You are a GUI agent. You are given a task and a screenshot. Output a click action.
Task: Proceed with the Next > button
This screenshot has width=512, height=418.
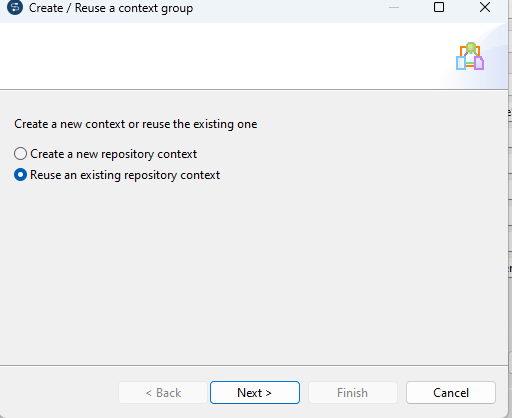pyautogui.click(x=255, y=392)
